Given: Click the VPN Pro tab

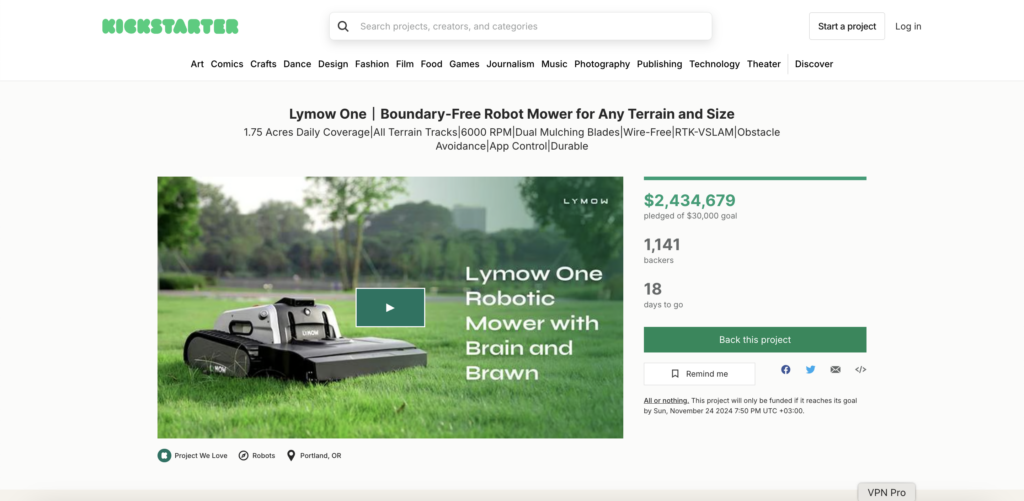Looking at the screenshot, I should 886,493.
